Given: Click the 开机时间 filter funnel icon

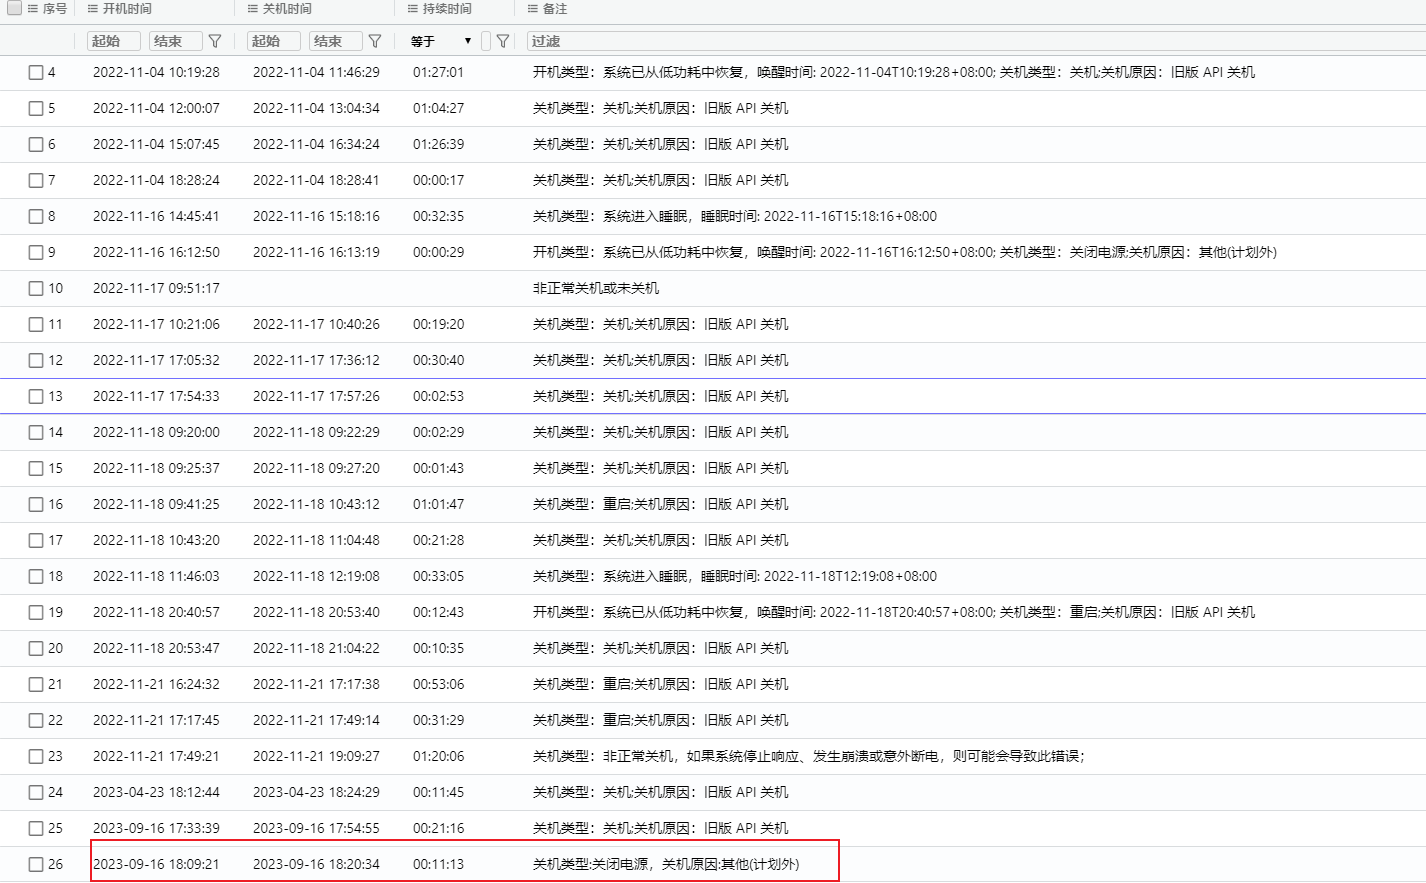Looking at the screenshot, I should (215, 41).
